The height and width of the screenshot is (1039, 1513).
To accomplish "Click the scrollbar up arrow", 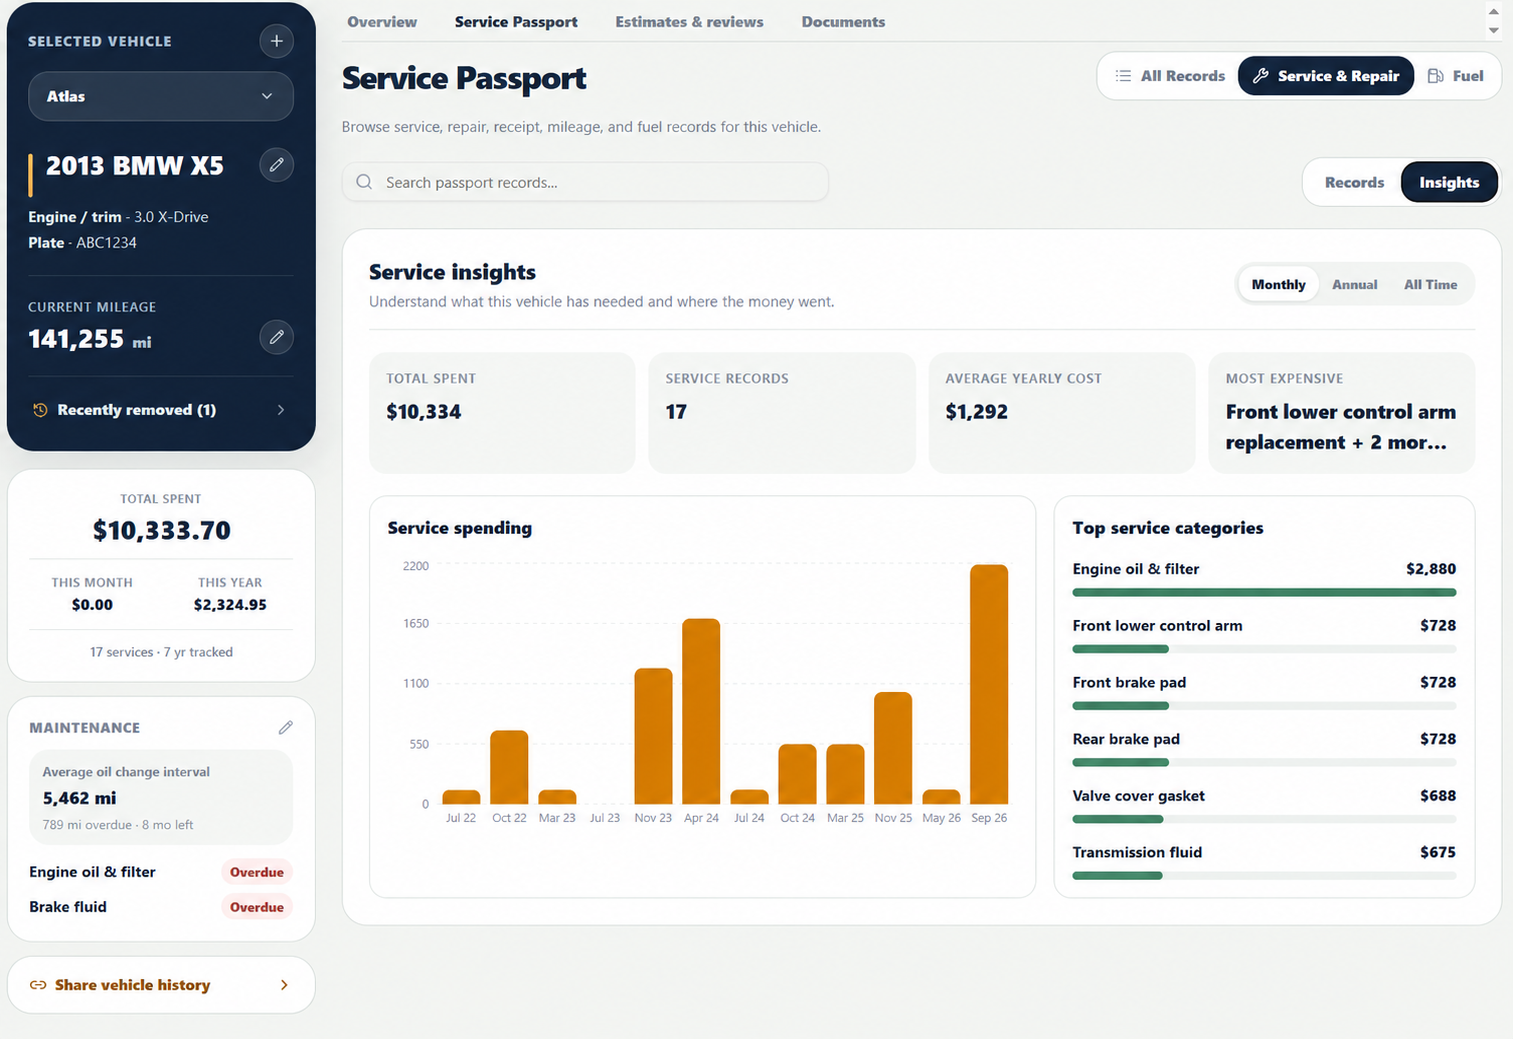I will 1493,12.
